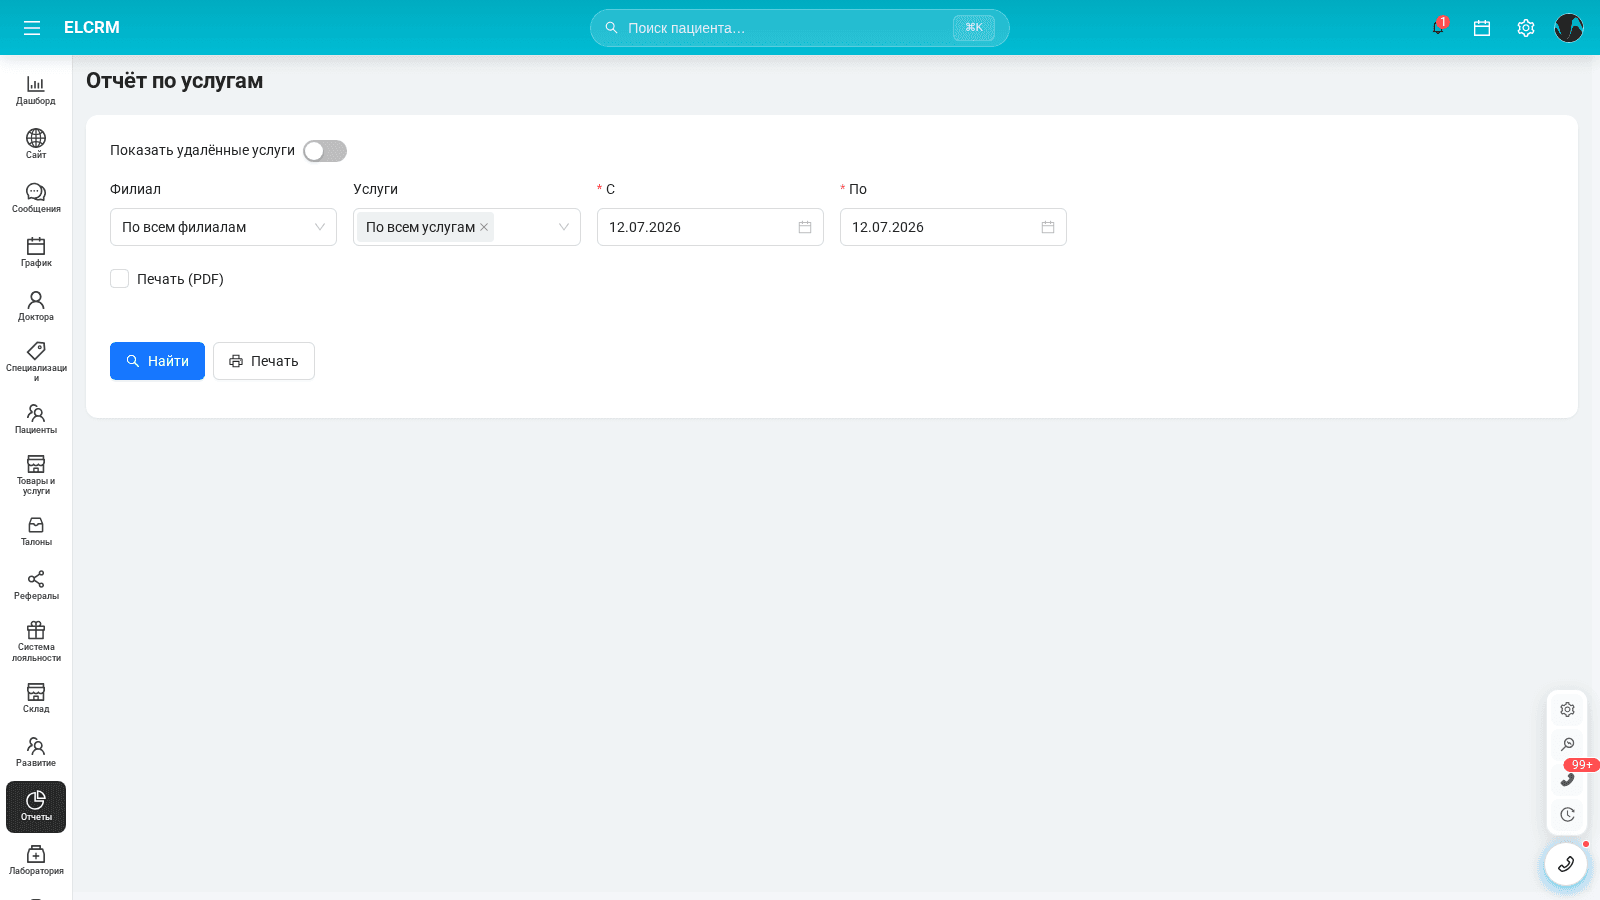Image resolution: width=1600 pixels, height=900 pixels.
Task: Open Развитие in the sidebar
Action: tap(36, 752)
